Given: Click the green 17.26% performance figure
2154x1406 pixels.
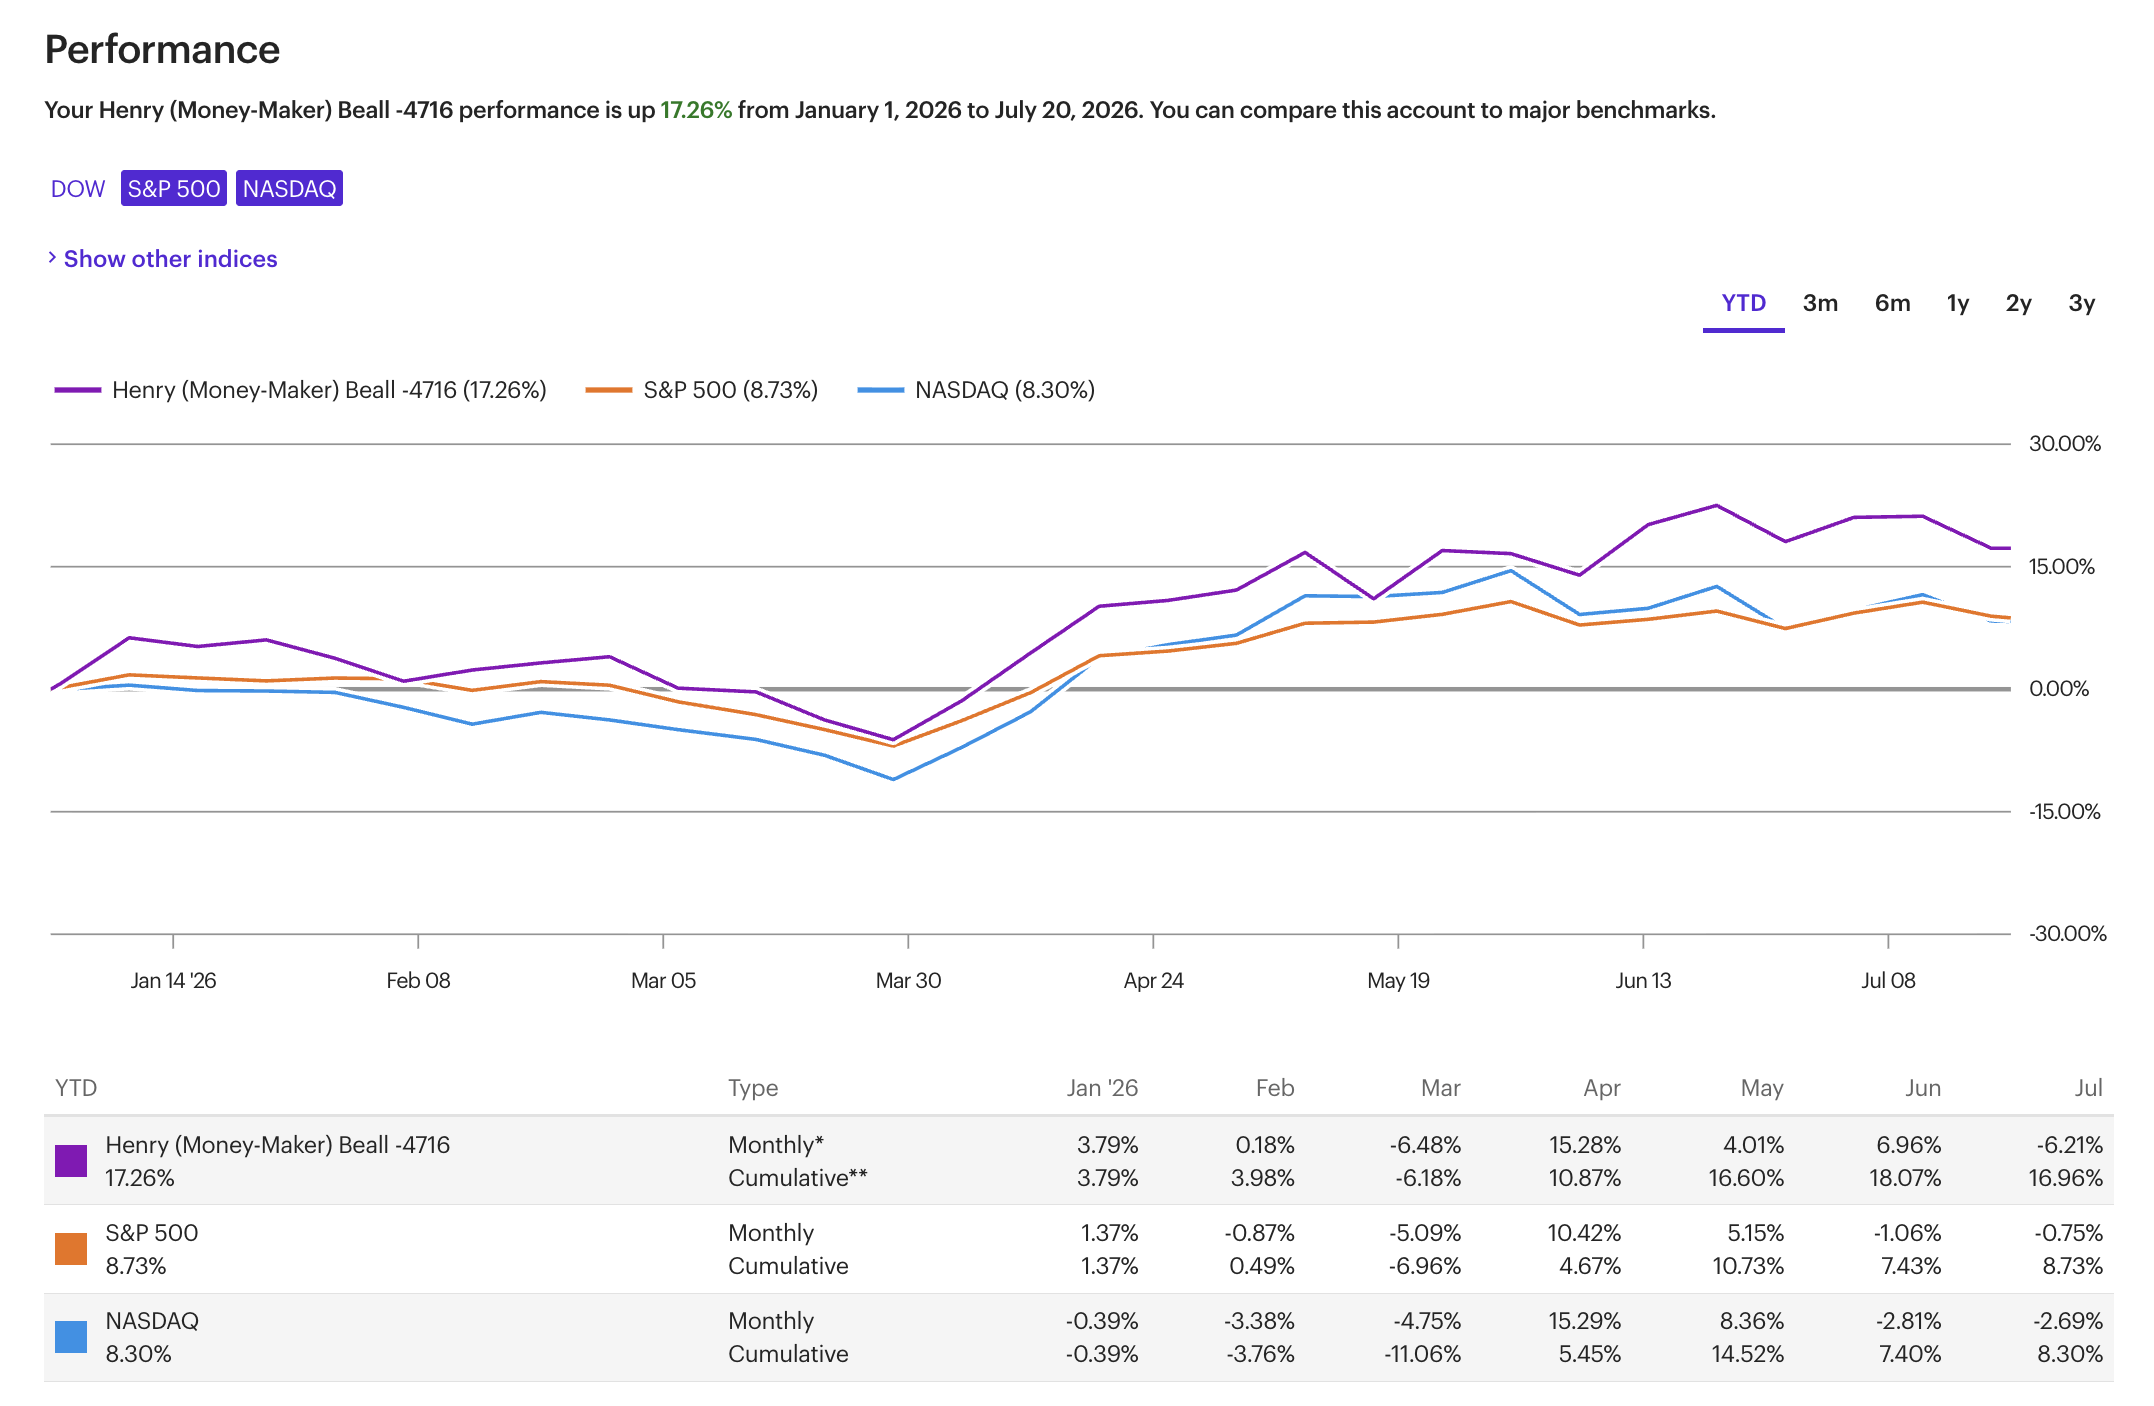Looking at the screenshot, I should (696, 110).
